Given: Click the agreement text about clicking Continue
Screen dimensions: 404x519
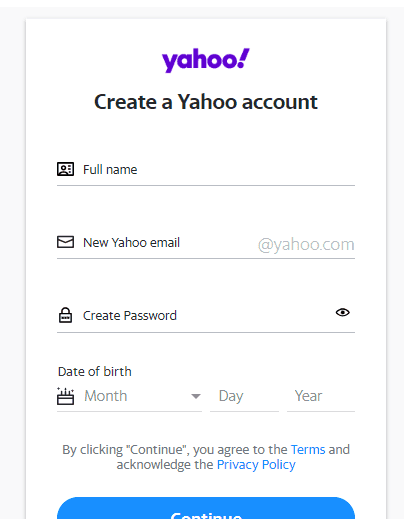Looking at the screenshot, I should click(206, 457).
